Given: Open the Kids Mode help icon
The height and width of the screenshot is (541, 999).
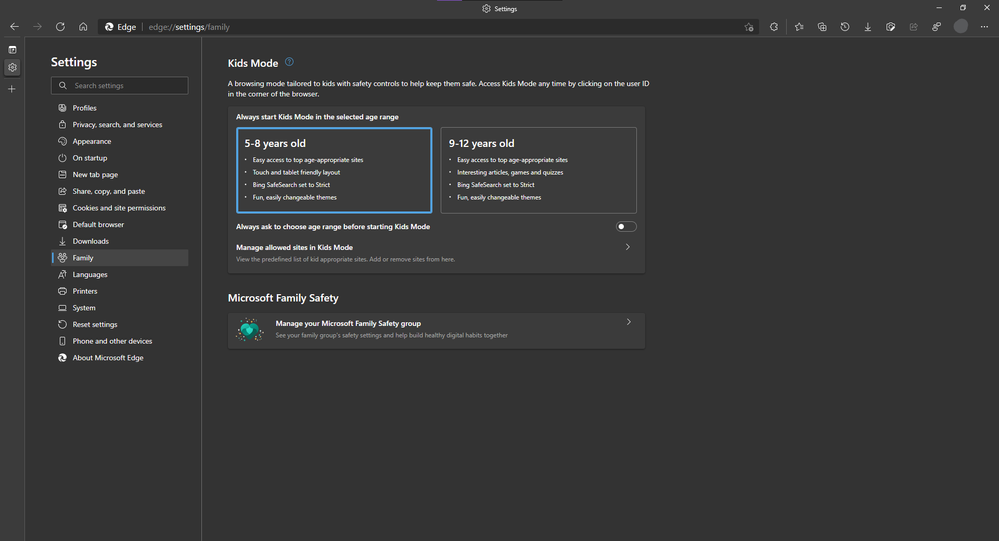Looking at the screenshot, I should pyautogui.click(x=289, y=62).
